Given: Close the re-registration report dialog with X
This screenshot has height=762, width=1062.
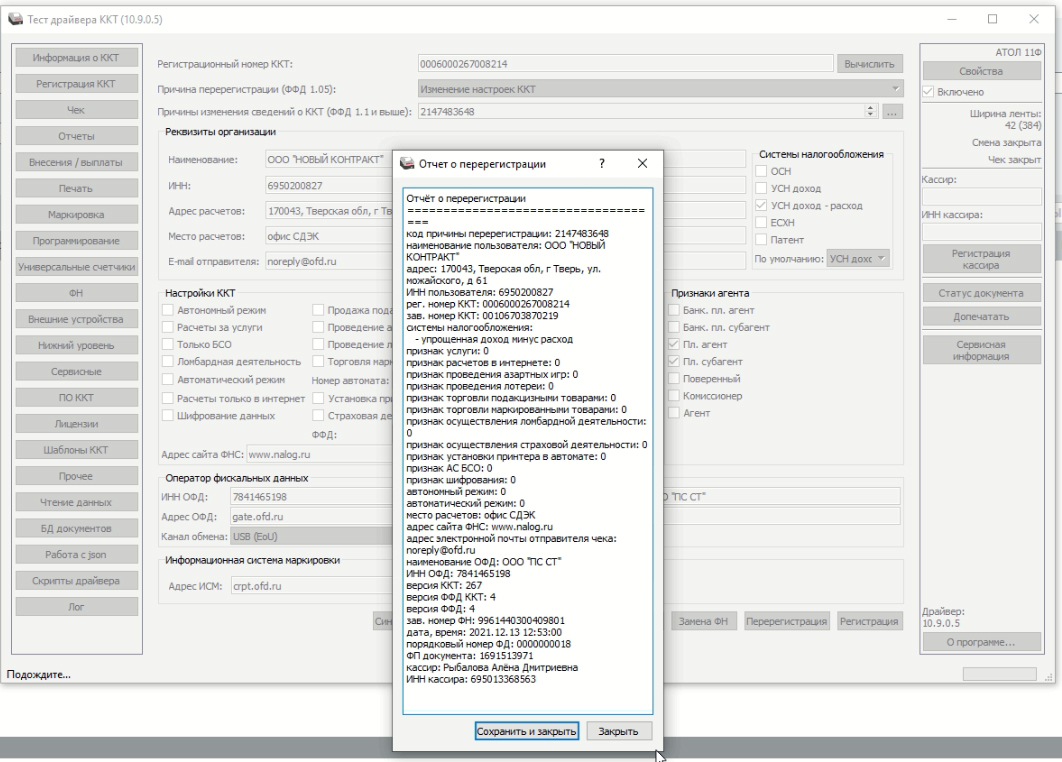Looking at the screenshot, I should click(641, 163).
